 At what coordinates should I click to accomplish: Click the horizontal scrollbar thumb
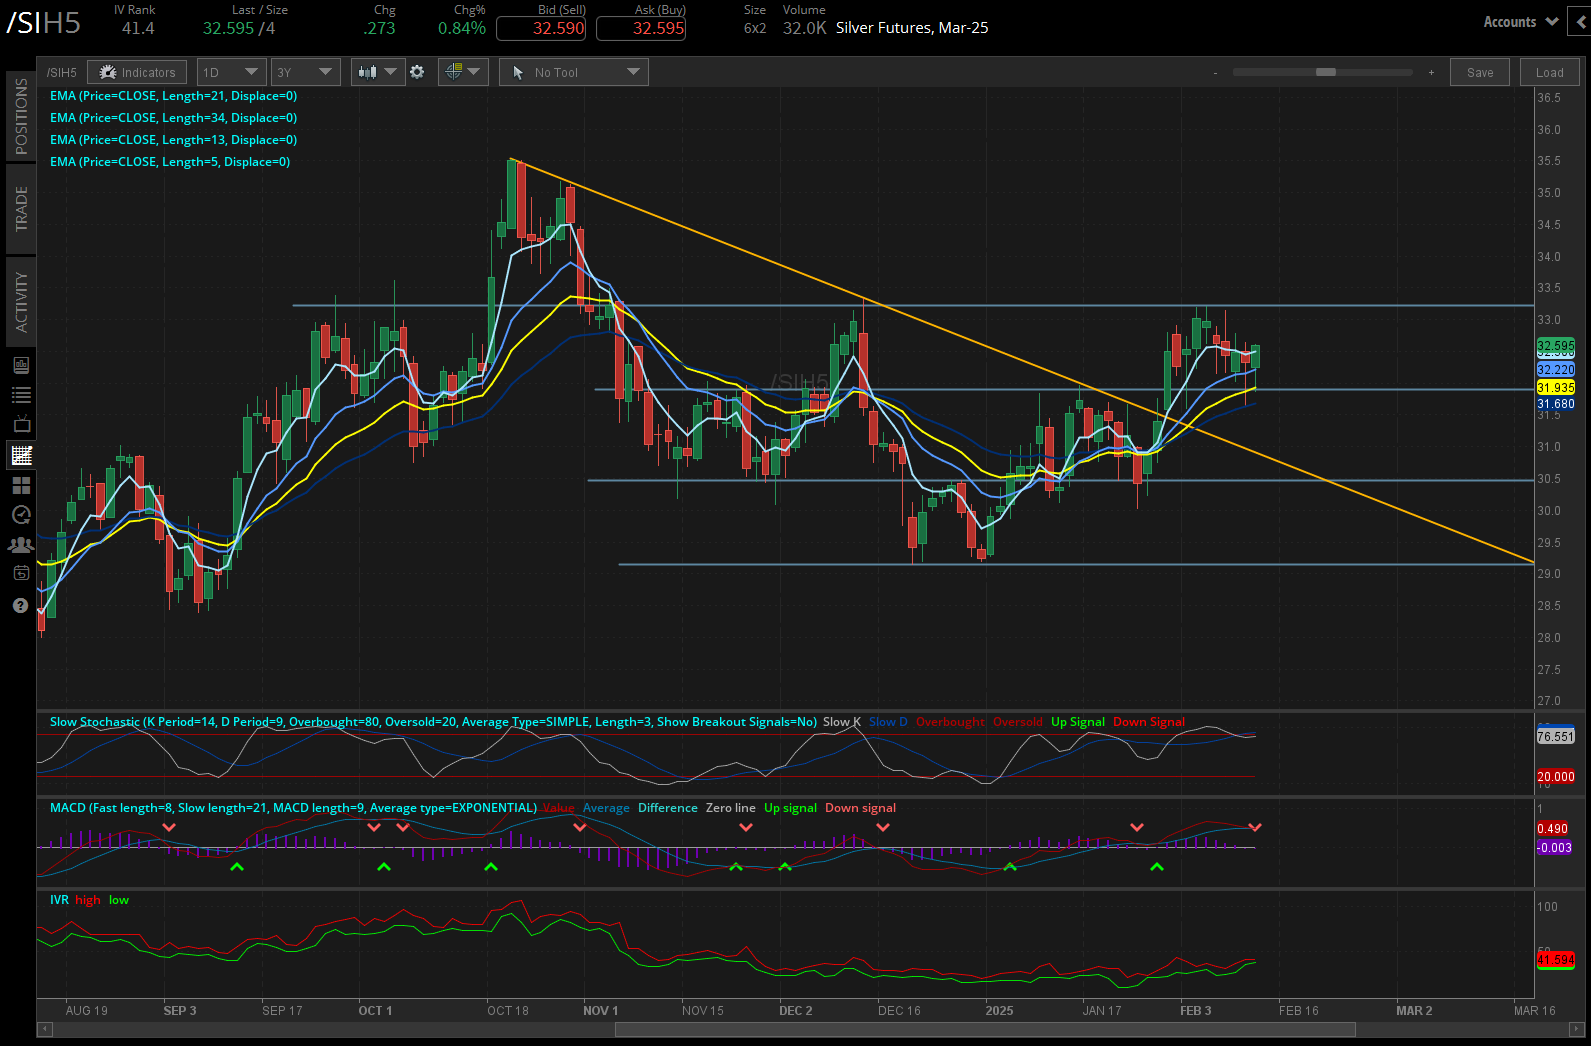pos(985,1029)
